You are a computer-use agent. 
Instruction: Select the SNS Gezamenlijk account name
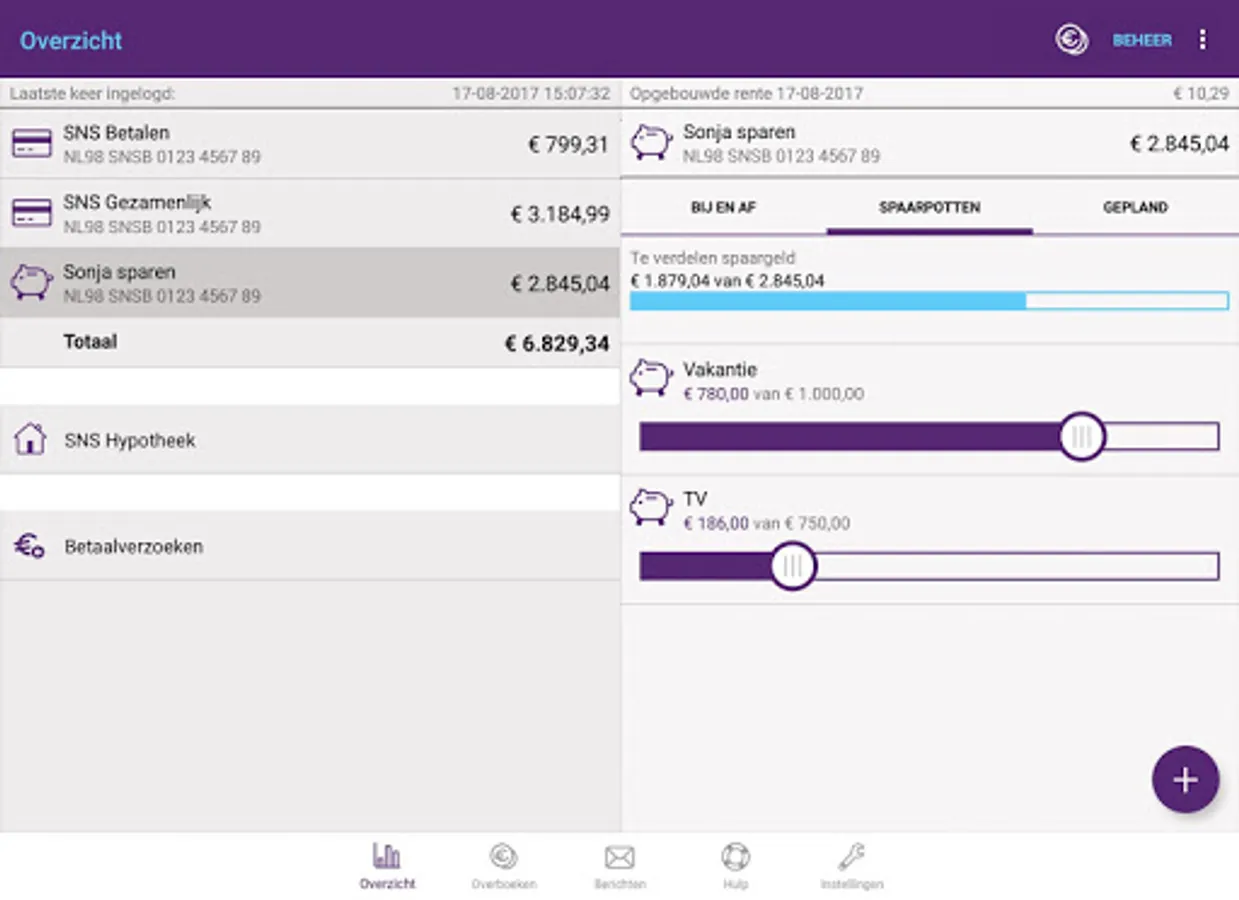(x=137, y=203)
